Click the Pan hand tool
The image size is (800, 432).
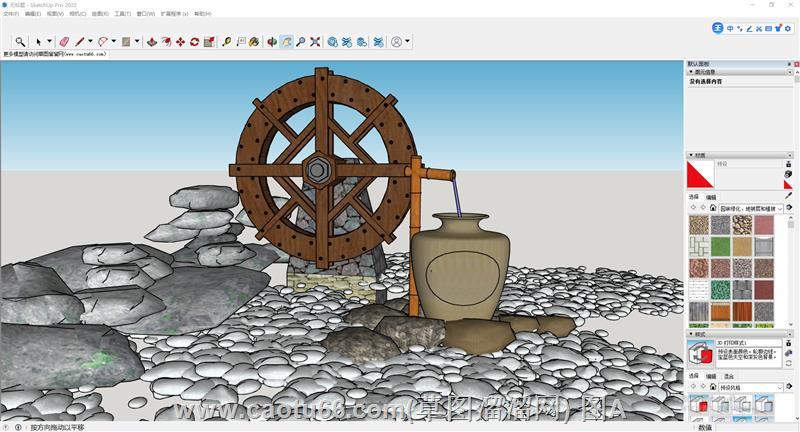[x=287, y=42]
